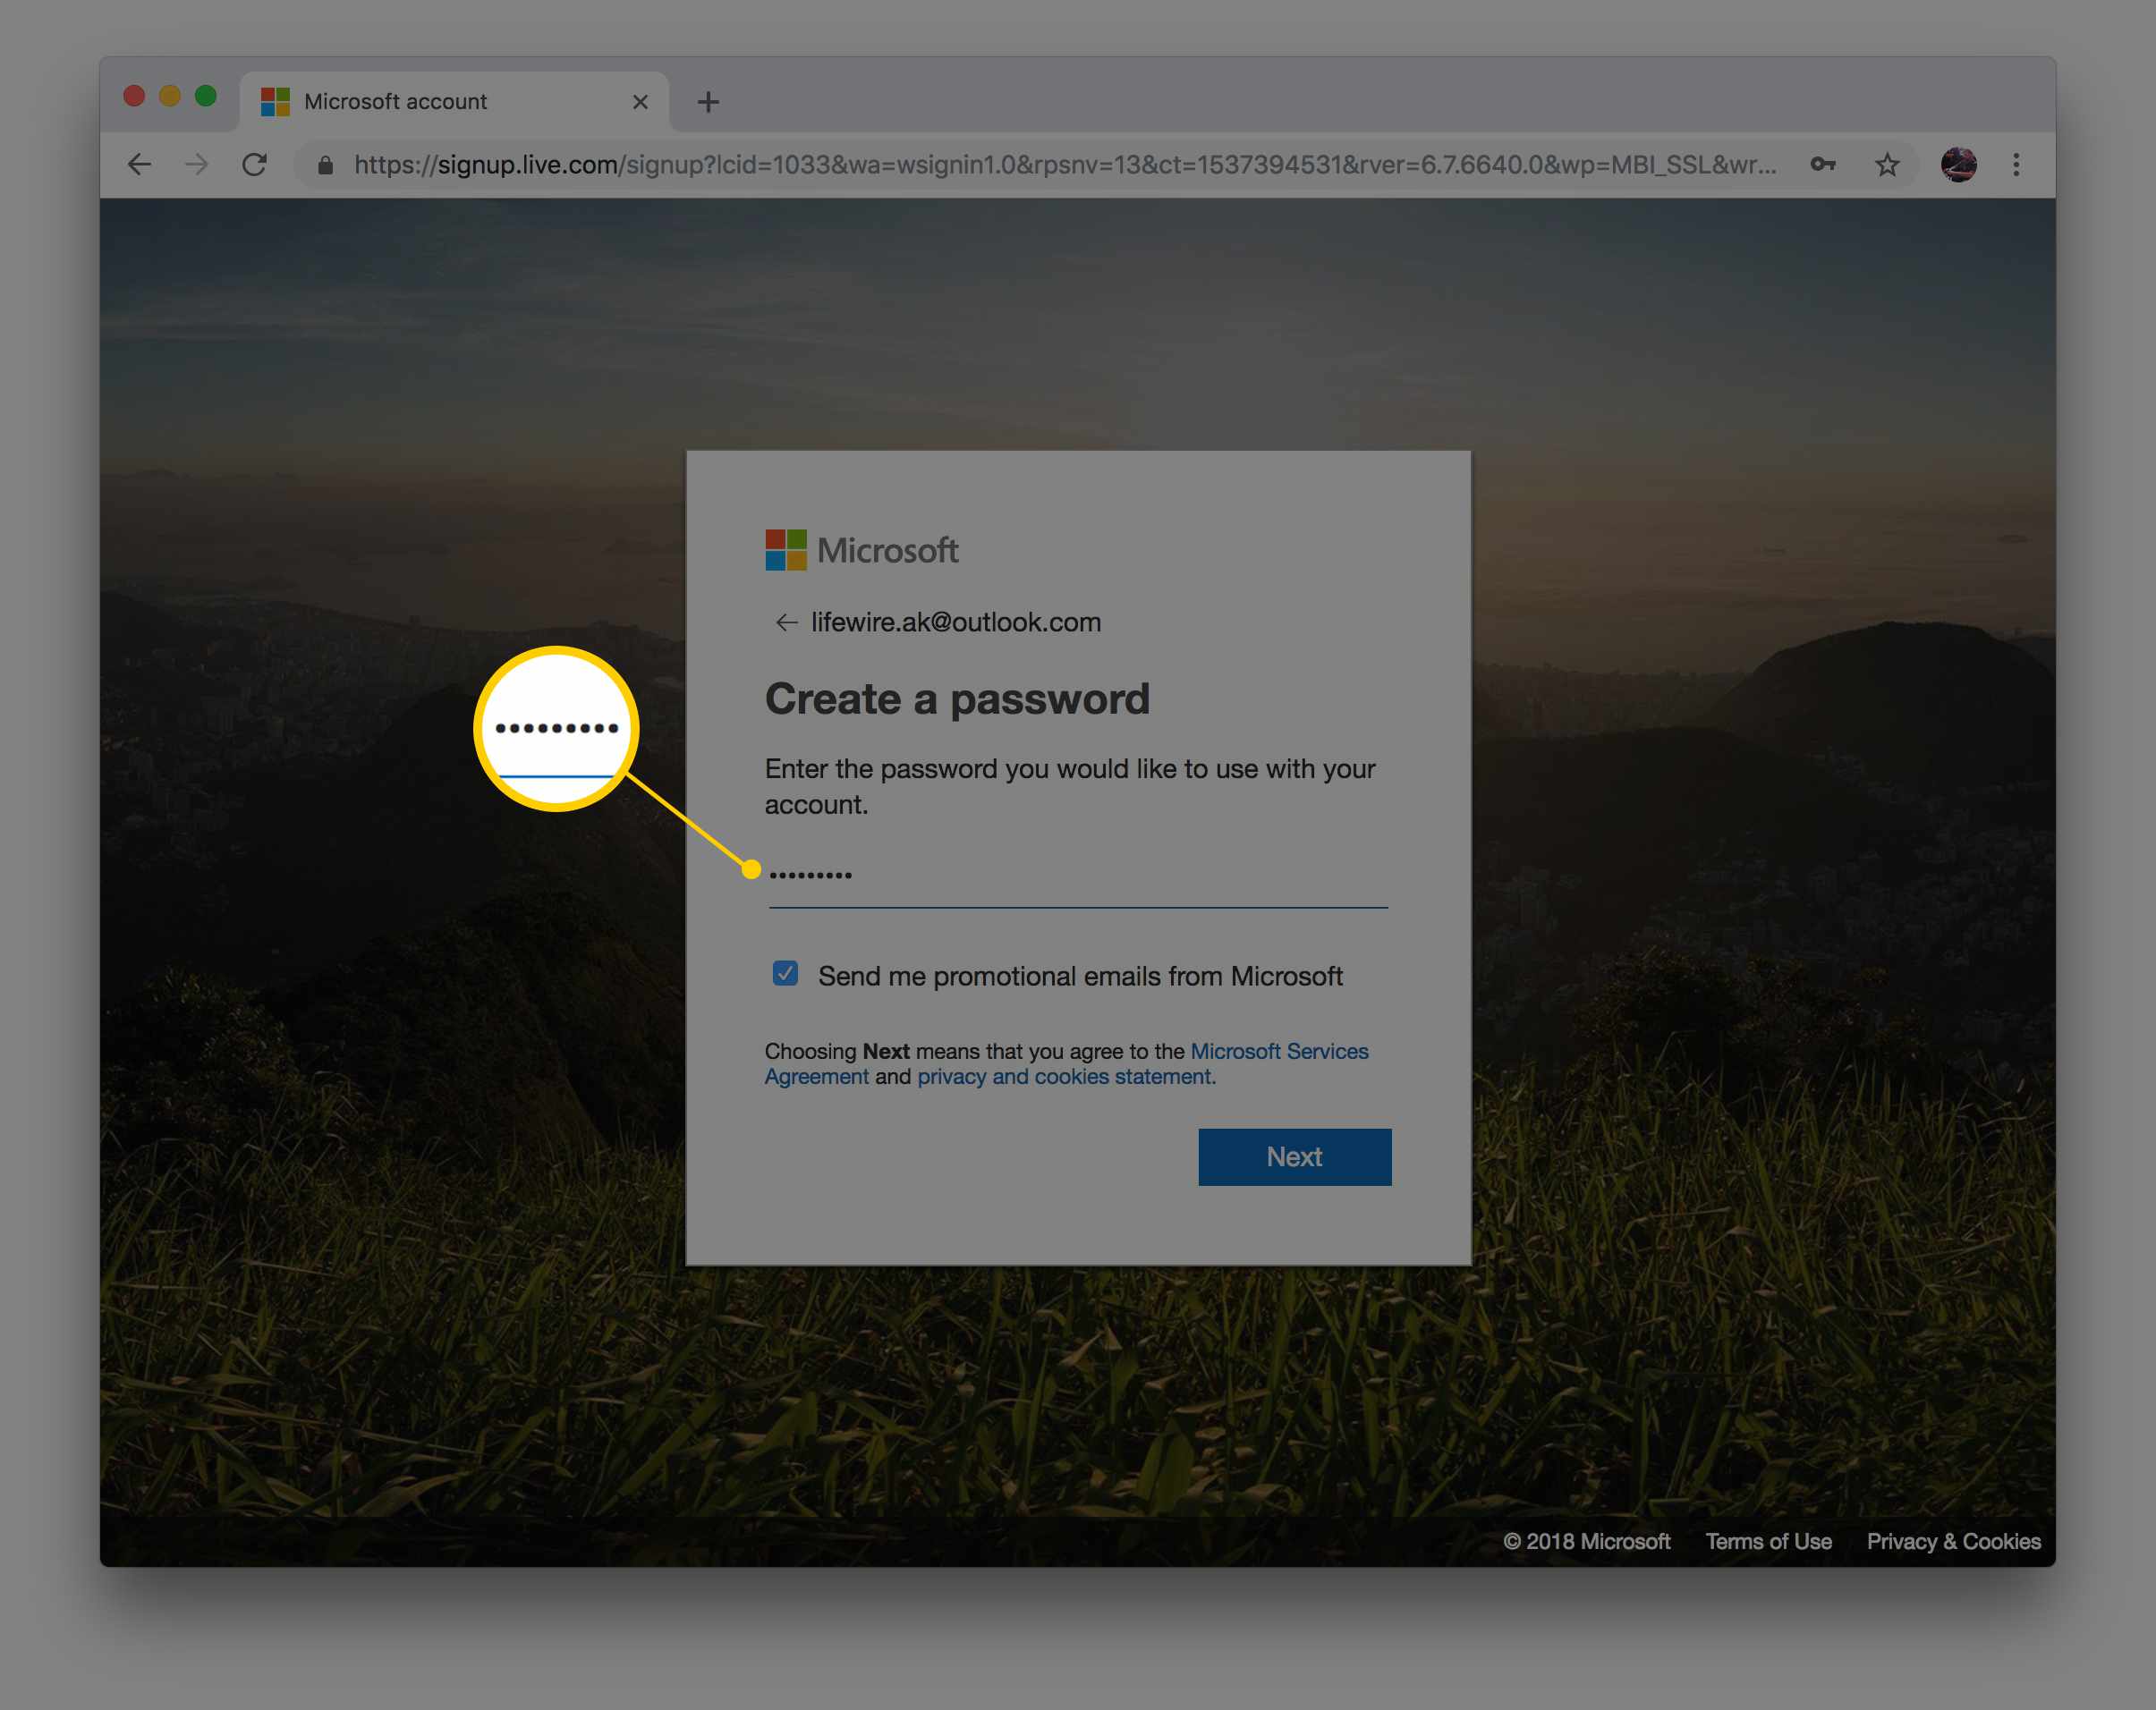
Task: View site security lock icon
Action: tap(325, 165)
